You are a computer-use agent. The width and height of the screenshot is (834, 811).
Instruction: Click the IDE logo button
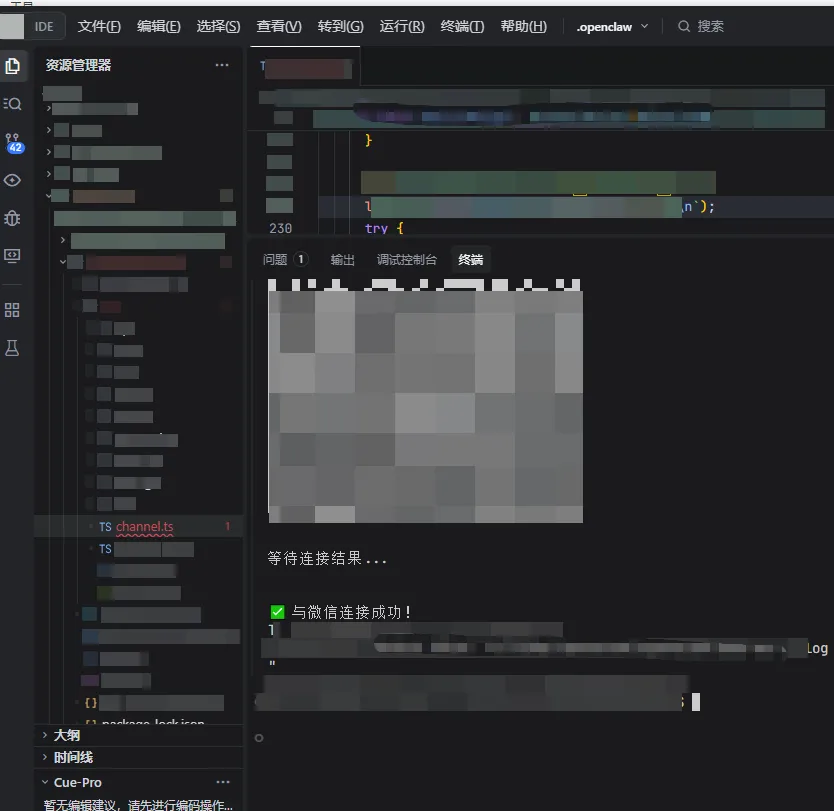click(x=44, y=27)
